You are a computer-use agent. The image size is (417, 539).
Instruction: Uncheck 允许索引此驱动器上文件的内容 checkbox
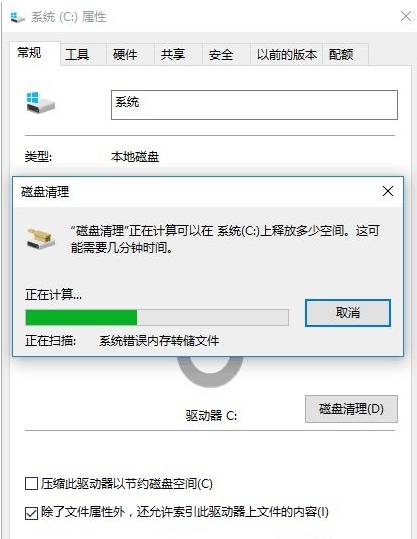(31, 514)
